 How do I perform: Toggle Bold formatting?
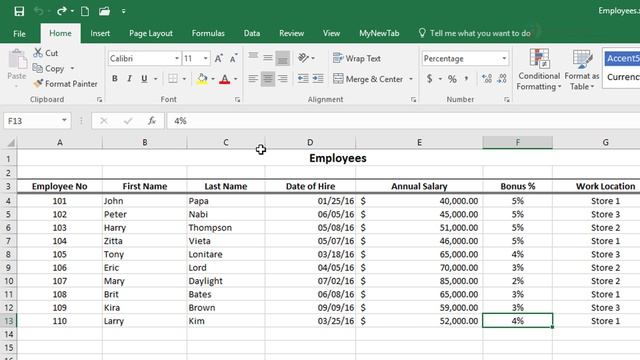pyautogui.click(x=115, y=79)
